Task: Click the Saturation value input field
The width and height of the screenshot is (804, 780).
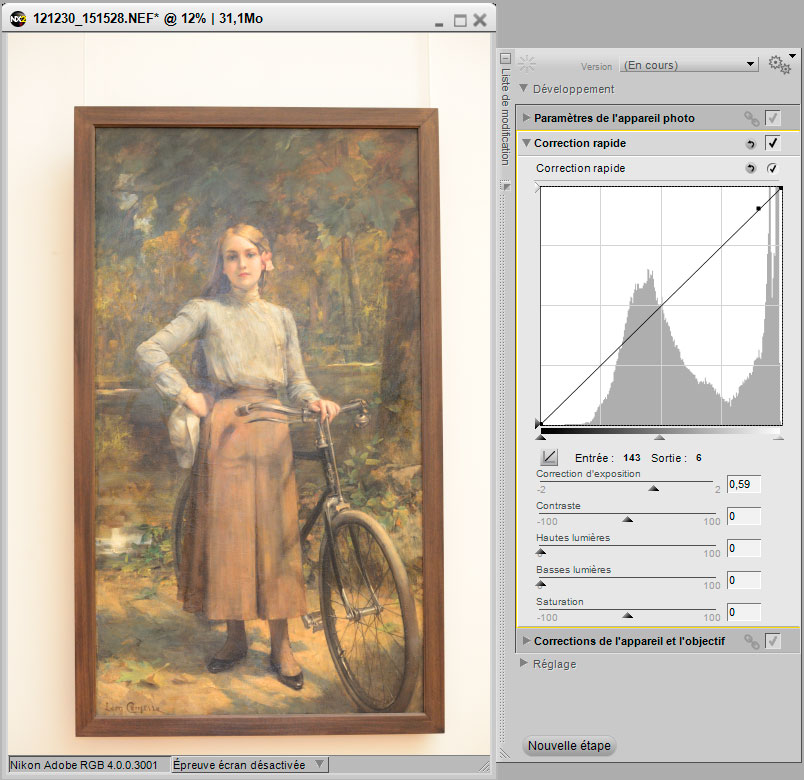Action: [743, 612]
